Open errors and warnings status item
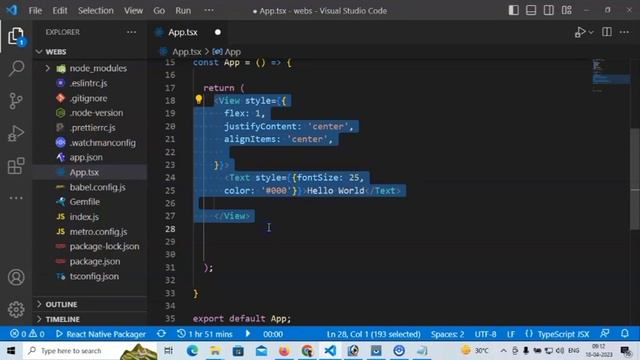 [27, 334]
